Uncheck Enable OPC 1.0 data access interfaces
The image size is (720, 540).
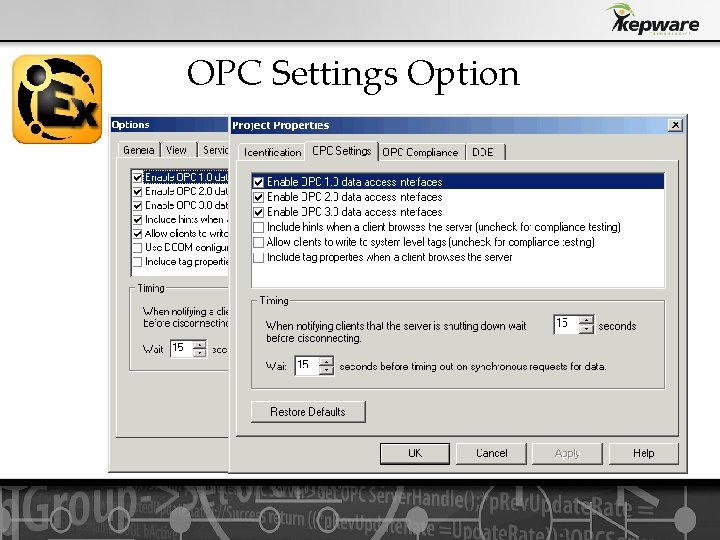coord(259,182)
